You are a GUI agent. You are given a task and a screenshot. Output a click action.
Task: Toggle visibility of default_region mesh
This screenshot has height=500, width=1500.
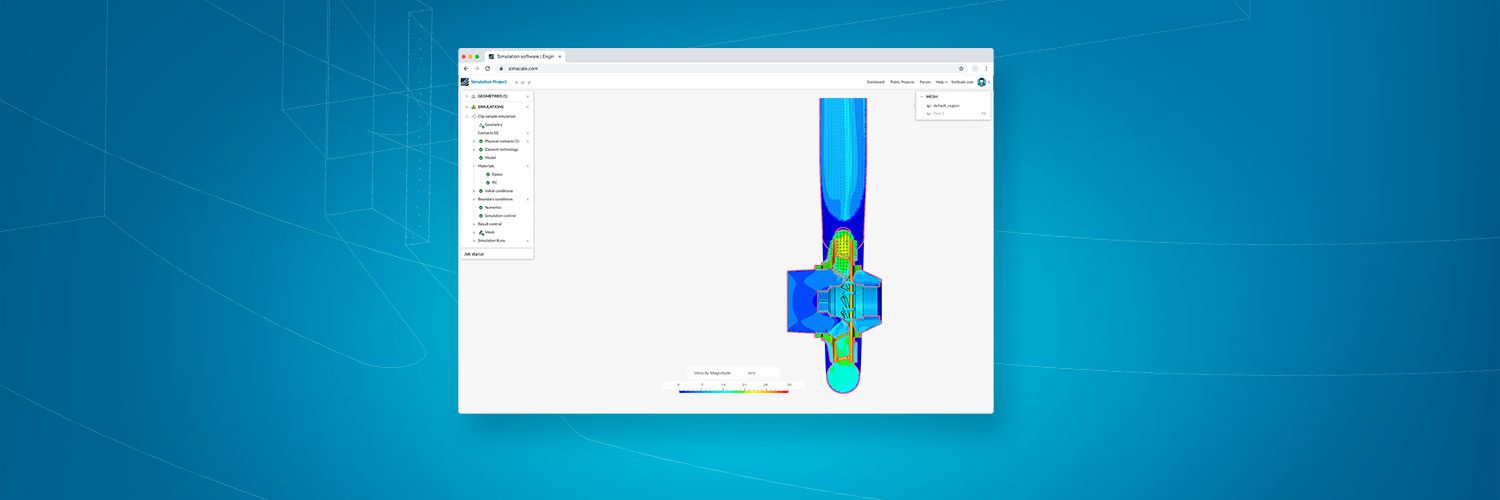[x=929, y=105]
